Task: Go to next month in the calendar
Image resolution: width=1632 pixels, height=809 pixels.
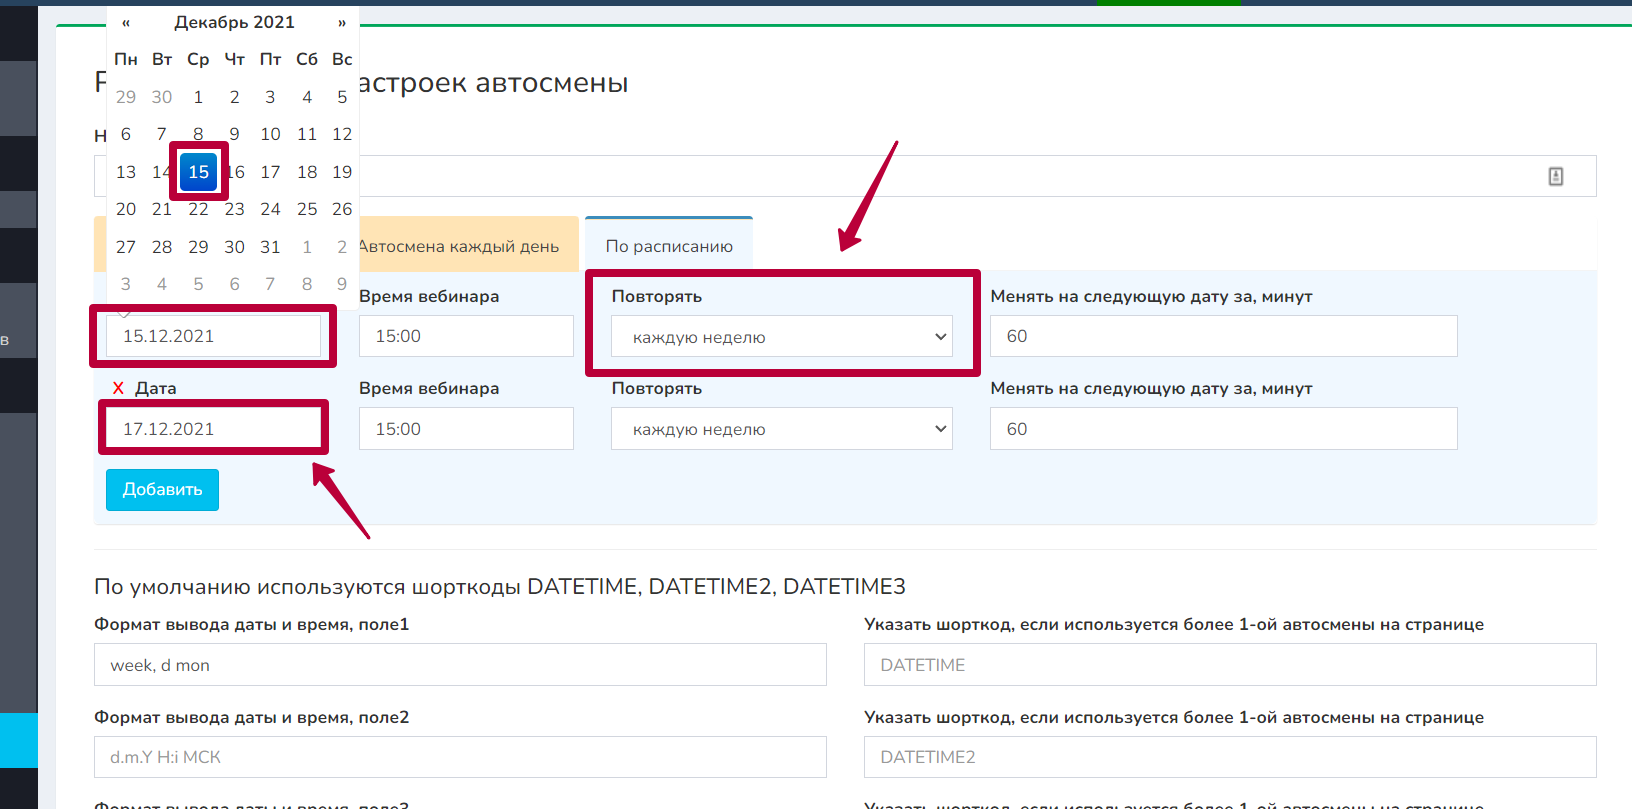Action: point(342,23)
